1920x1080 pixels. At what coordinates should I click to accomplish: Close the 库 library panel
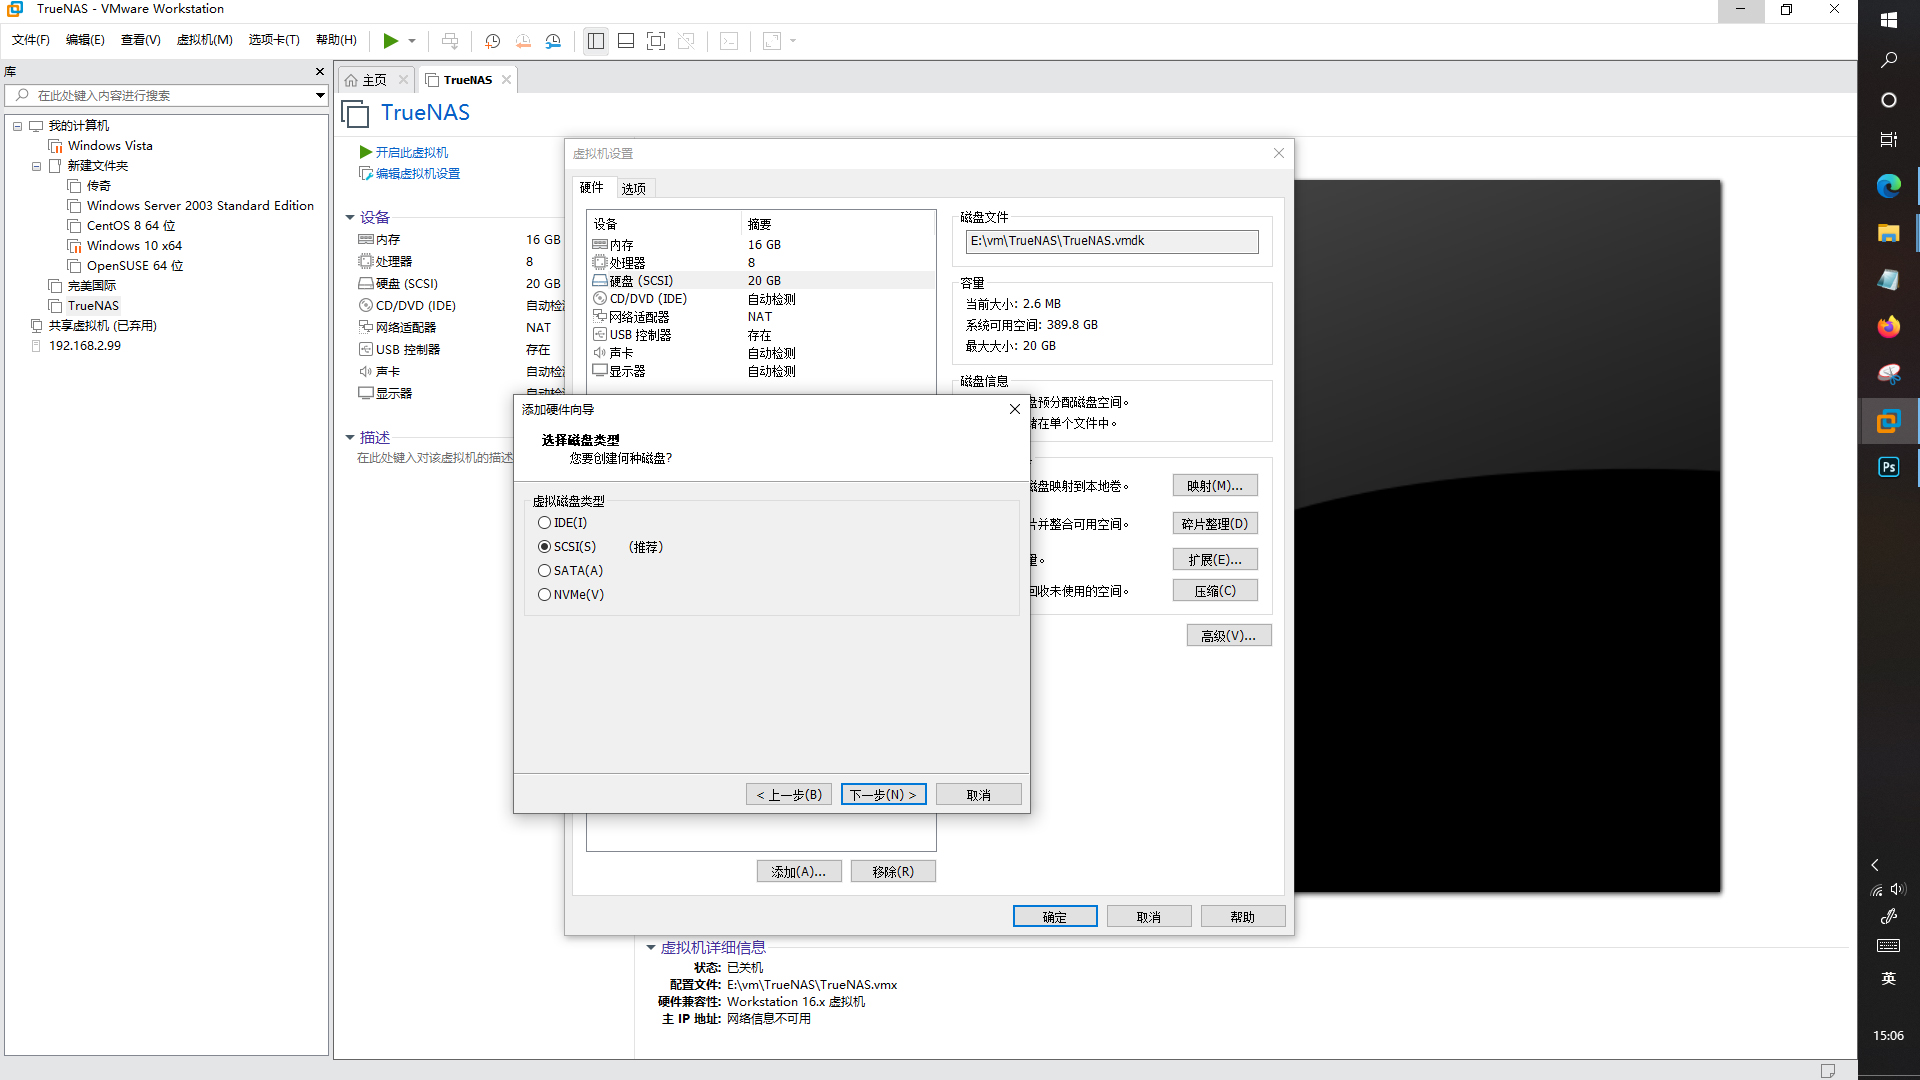click(x=320, y=72)
